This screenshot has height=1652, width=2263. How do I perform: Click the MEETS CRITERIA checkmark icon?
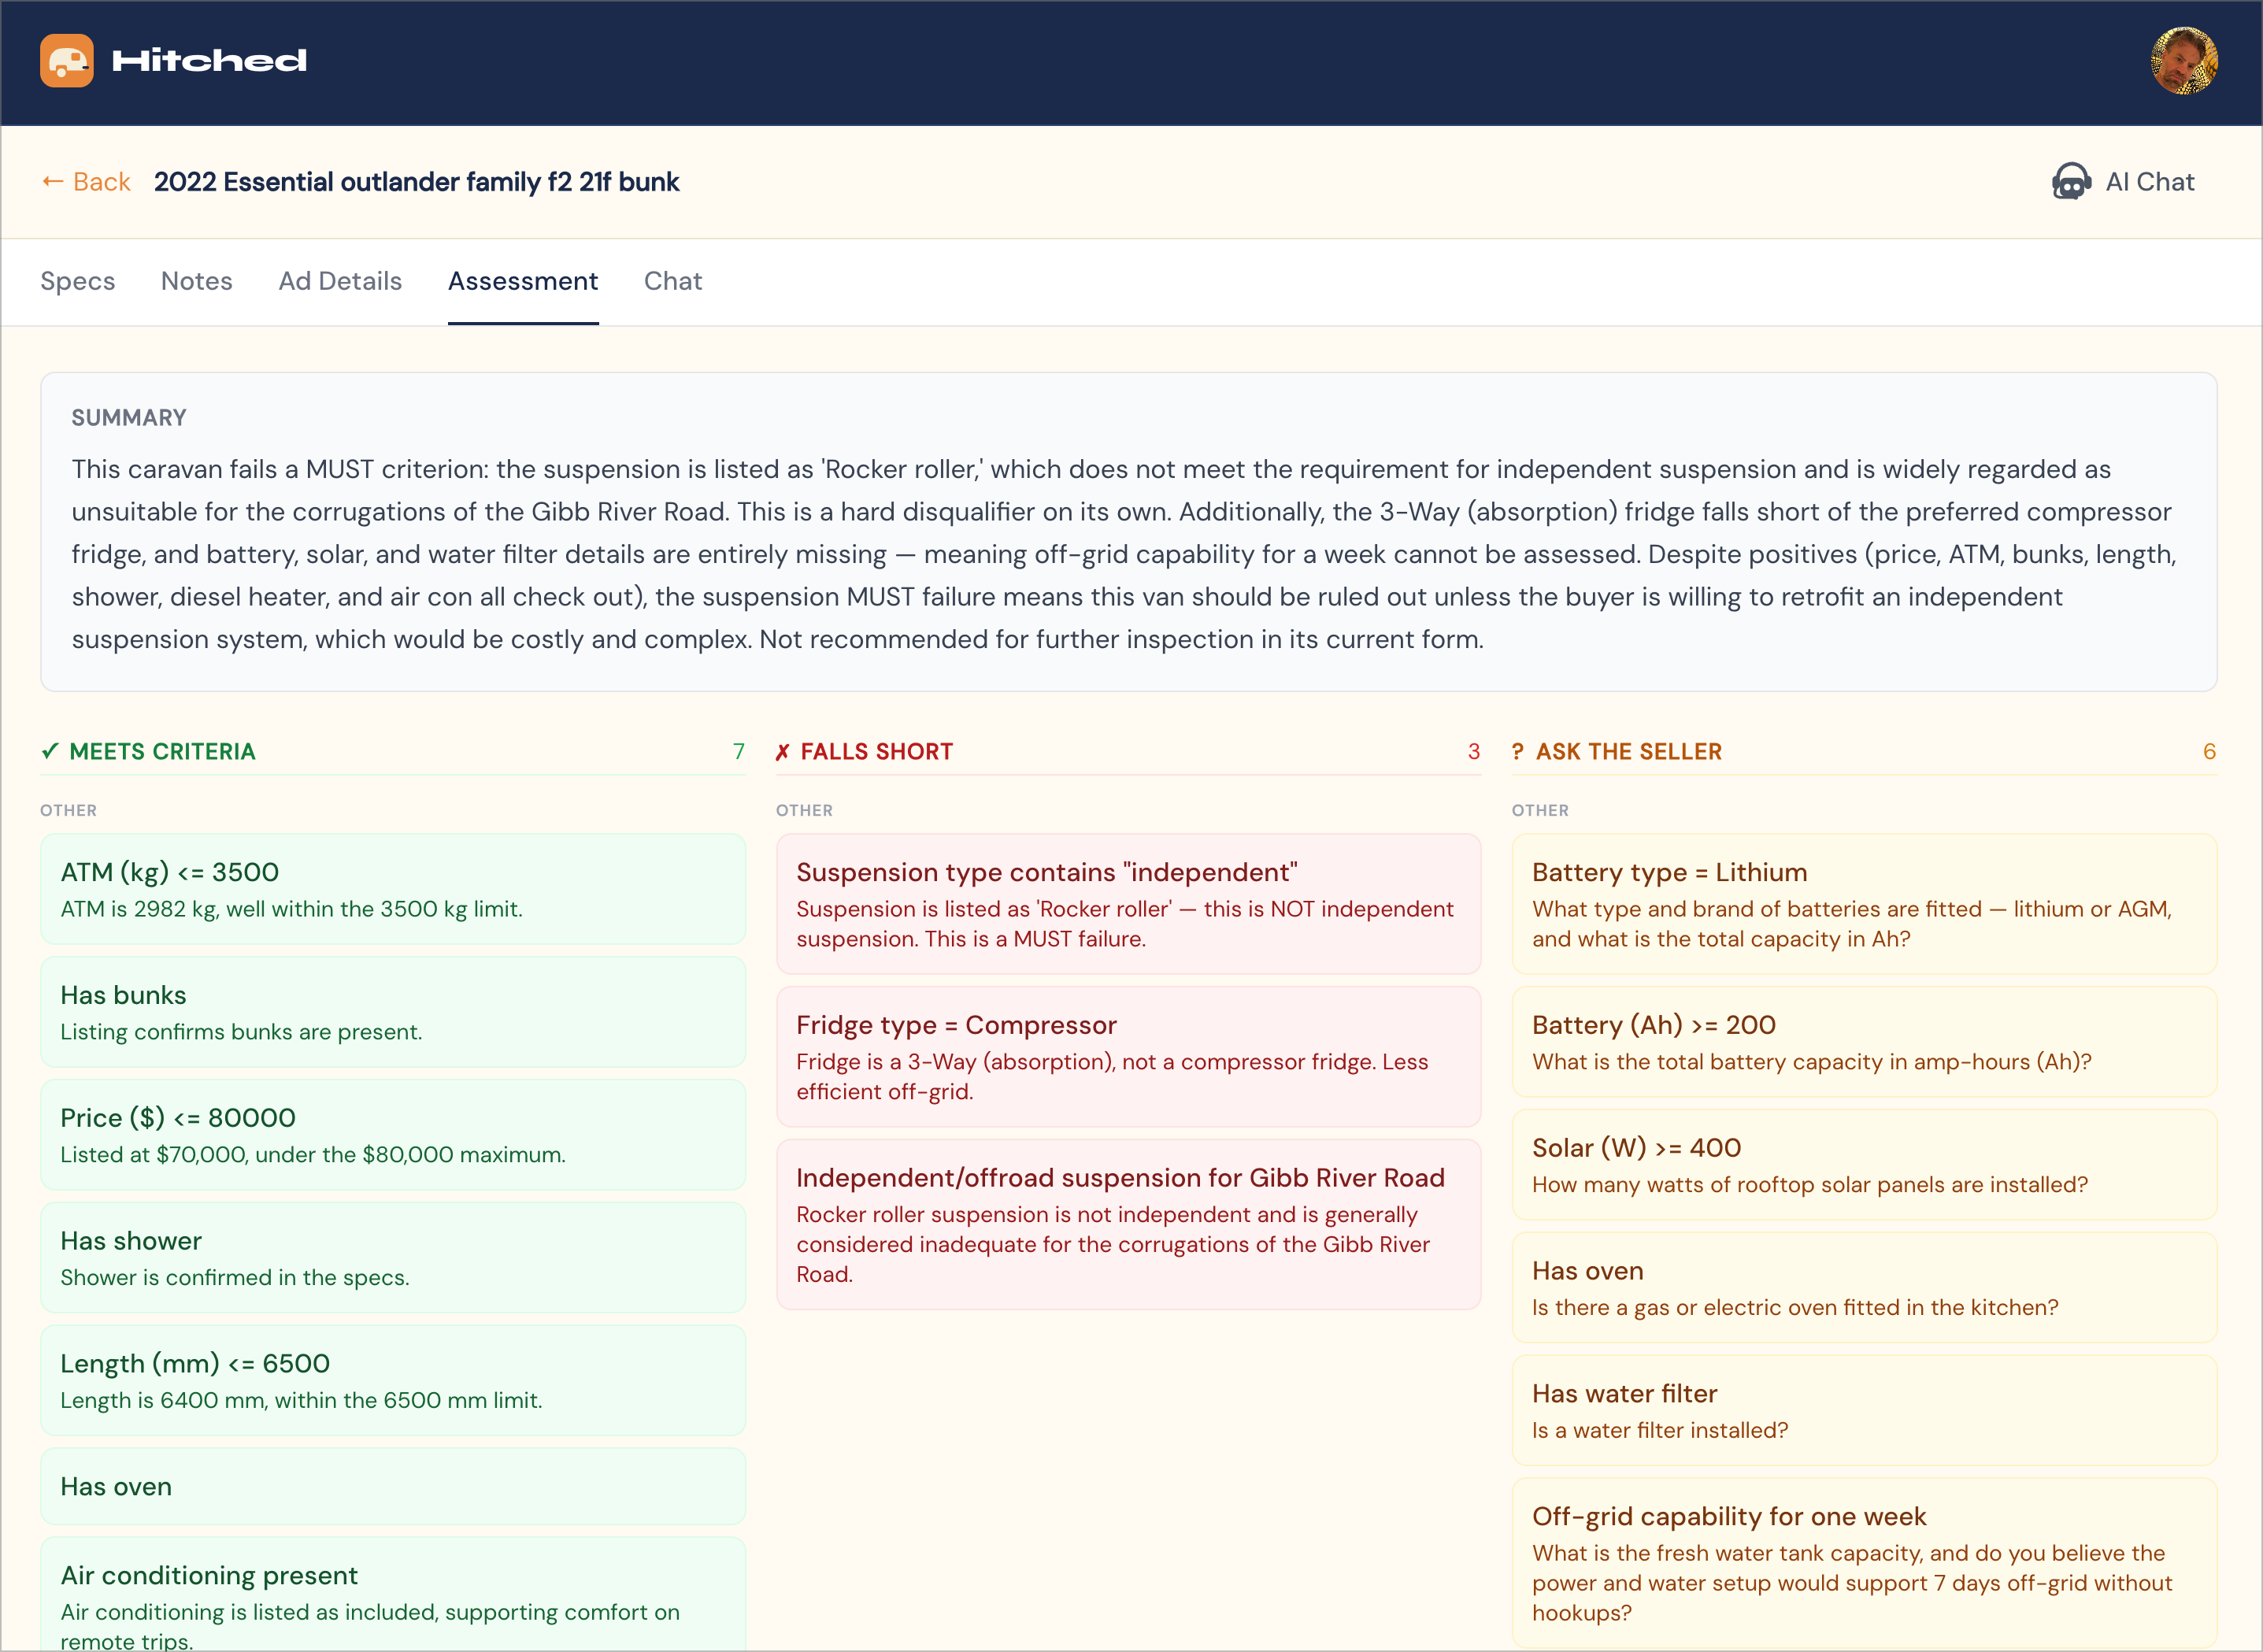tap(50, 751)
